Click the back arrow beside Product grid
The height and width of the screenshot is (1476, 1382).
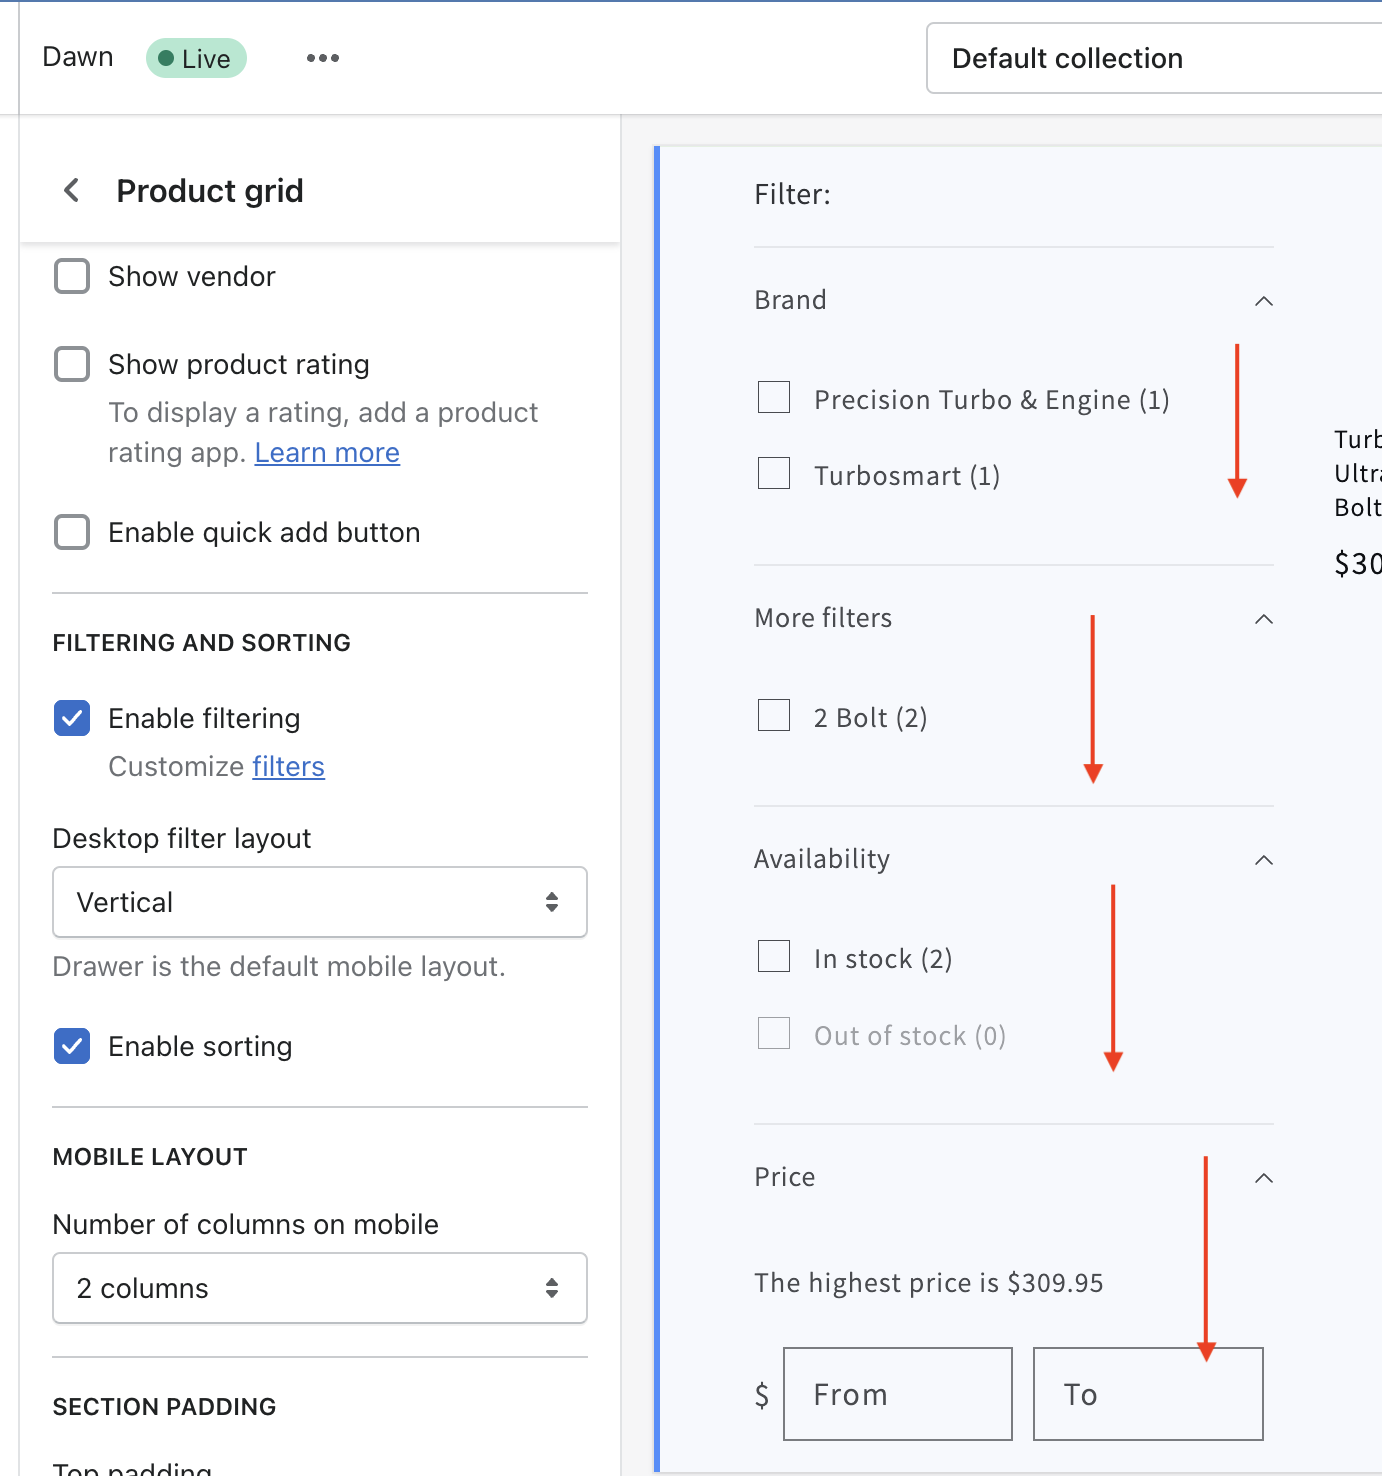pos(72,190)
